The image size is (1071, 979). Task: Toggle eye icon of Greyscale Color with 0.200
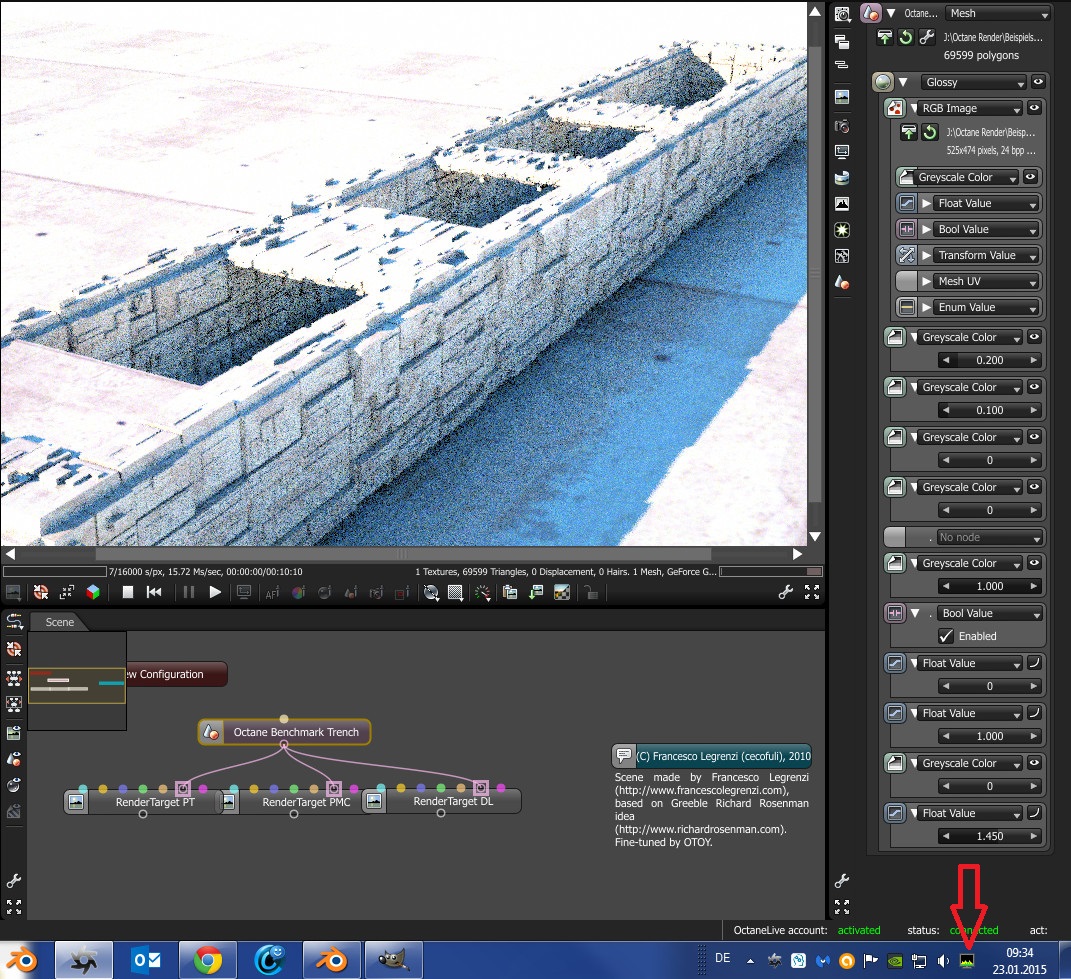(1035, 337)
